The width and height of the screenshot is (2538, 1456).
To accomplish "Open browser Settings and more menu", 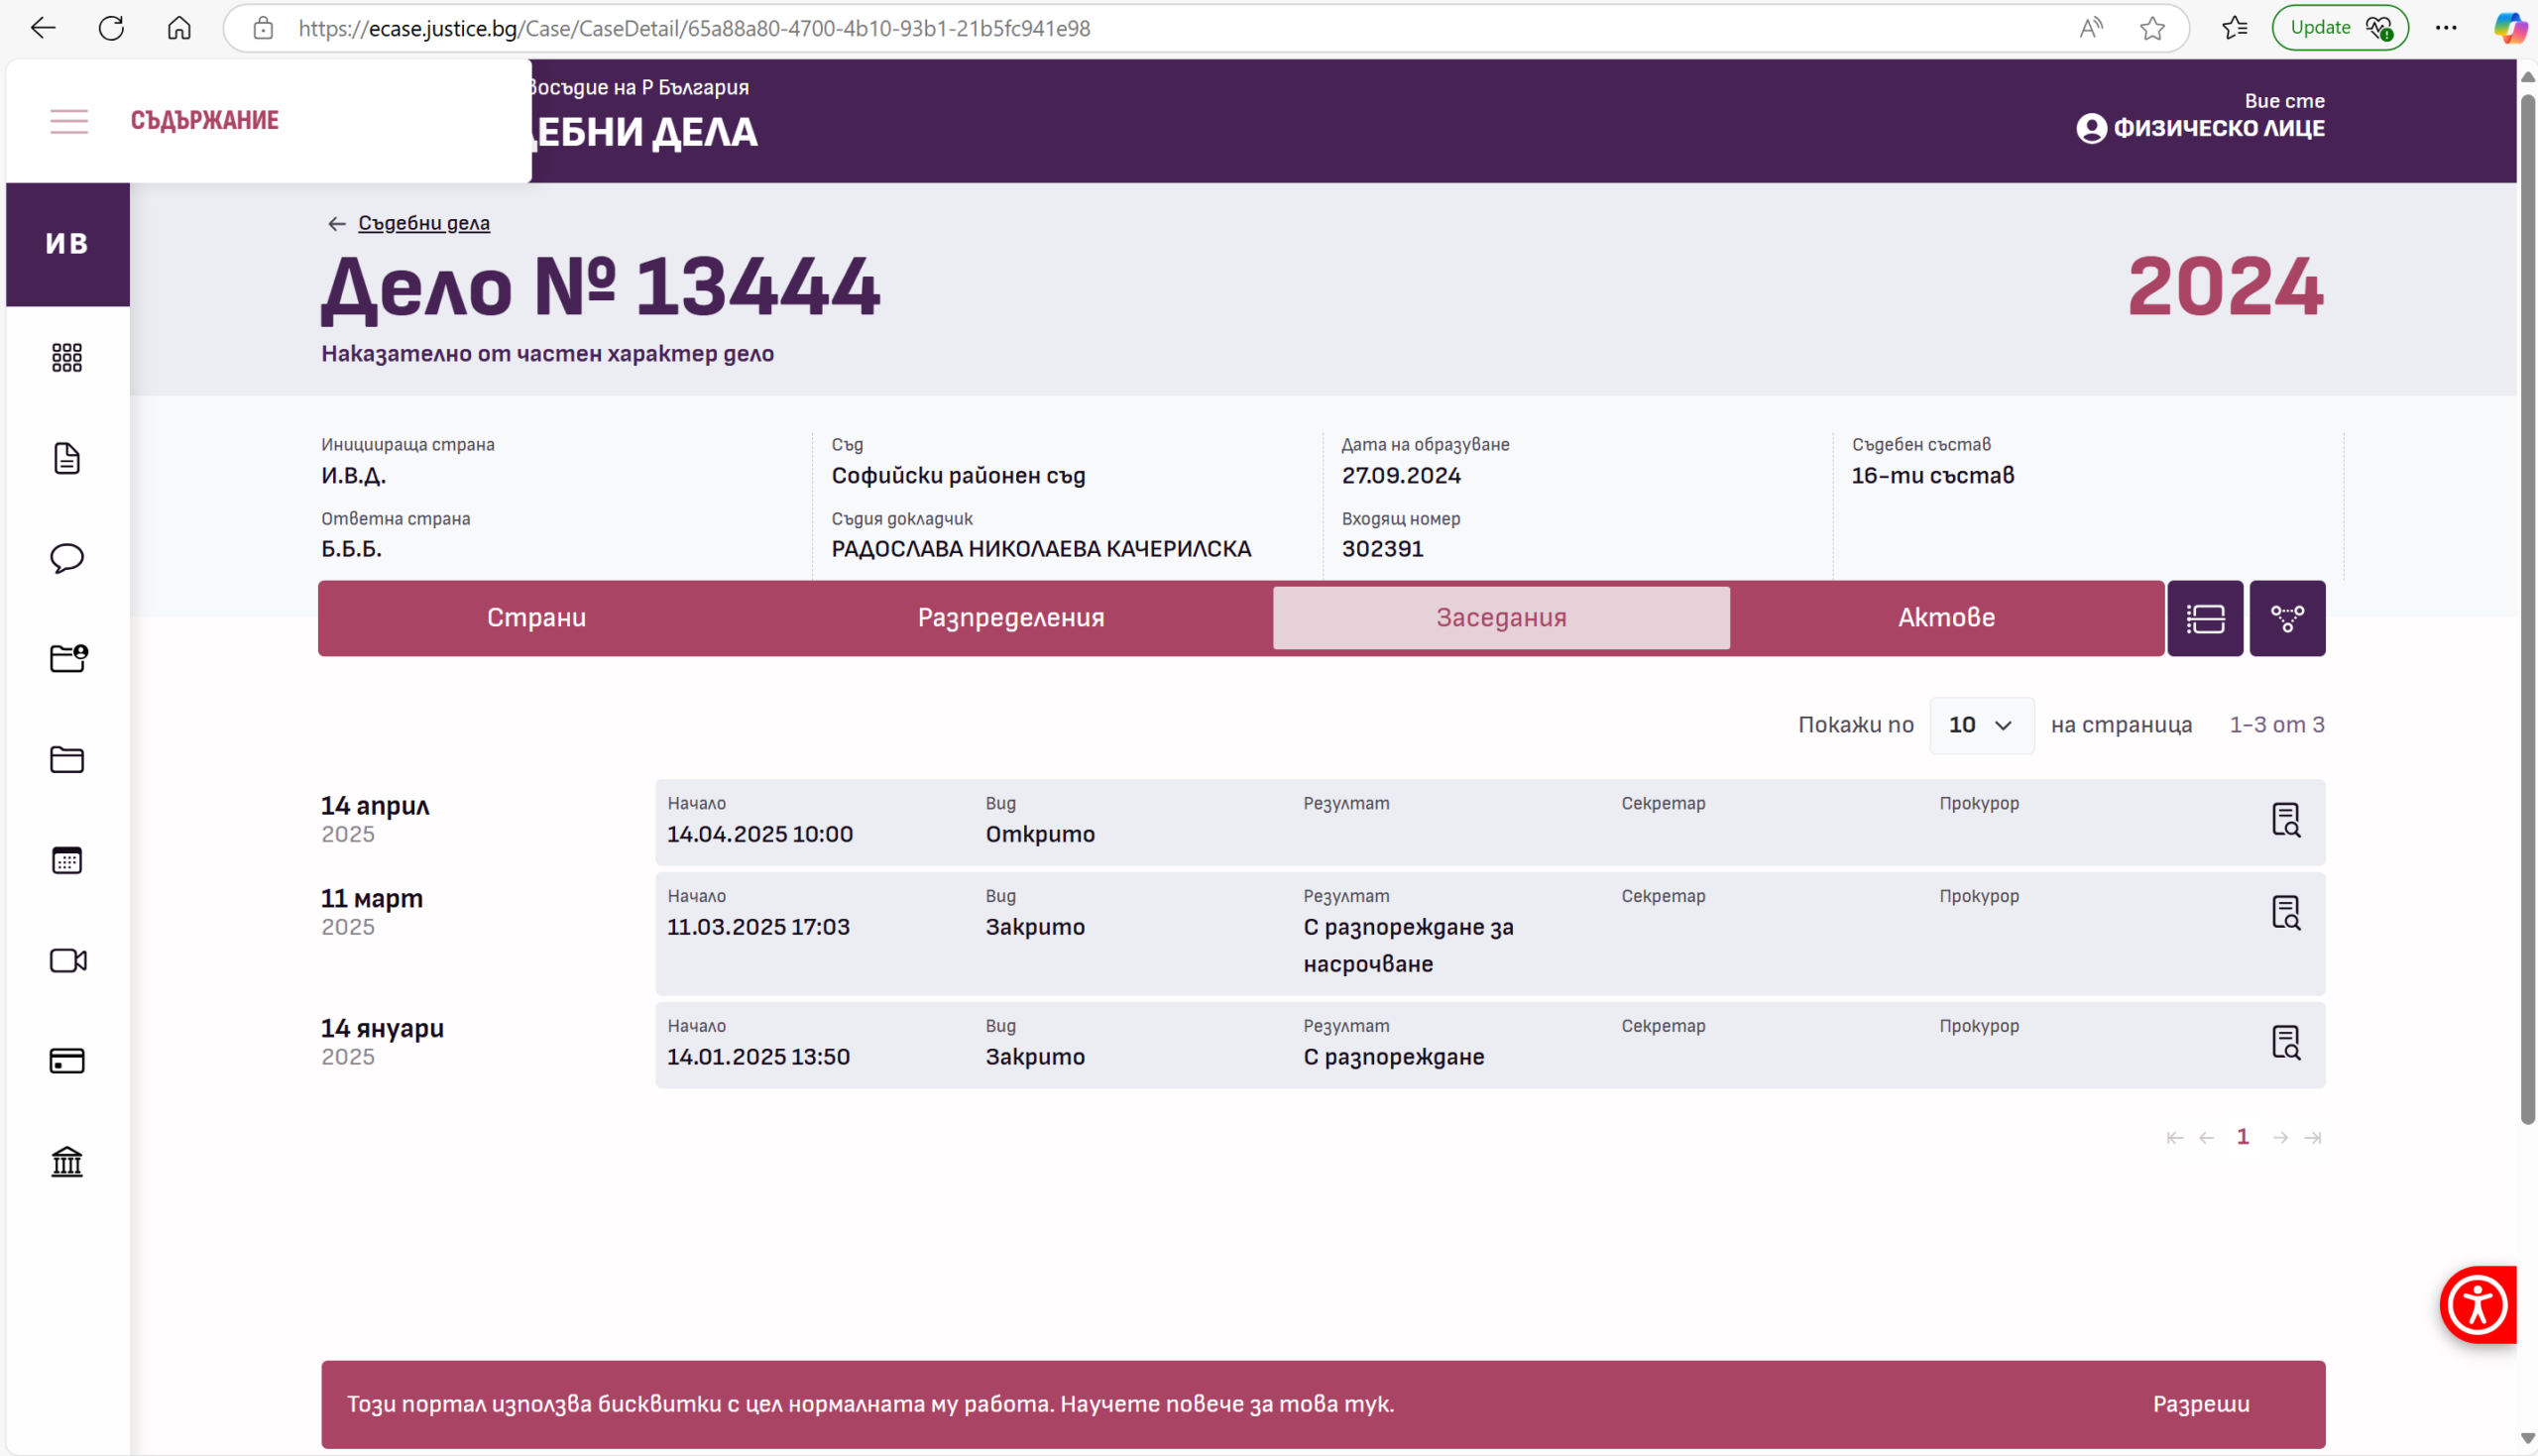I will click(2445, 28).
